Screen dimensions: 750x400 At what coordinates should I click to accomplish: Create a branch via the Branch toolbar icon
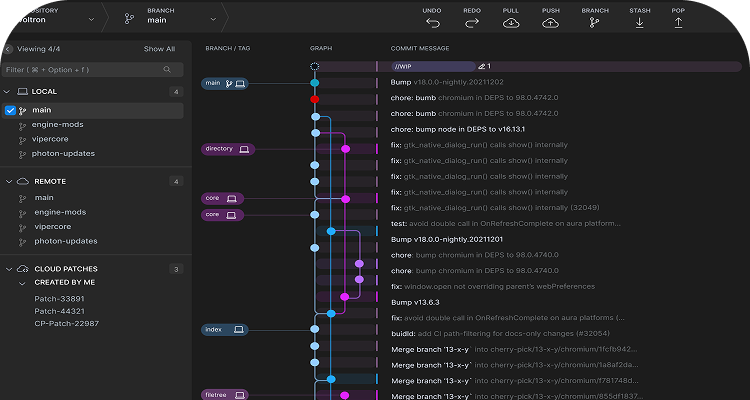[x=595, y=22]
